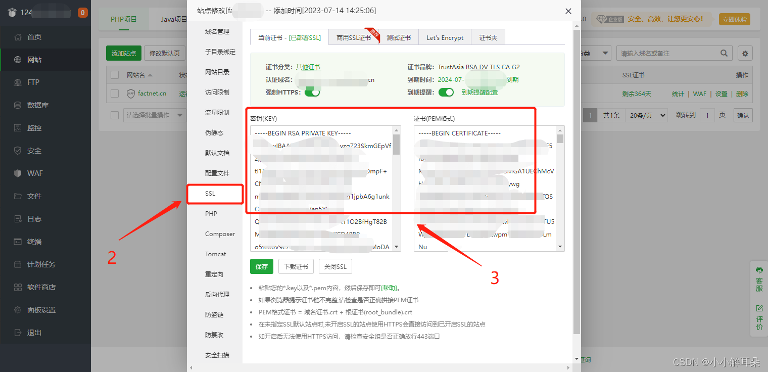Open 子目录绑定 in dialog menu

click(x=220, y=51)
